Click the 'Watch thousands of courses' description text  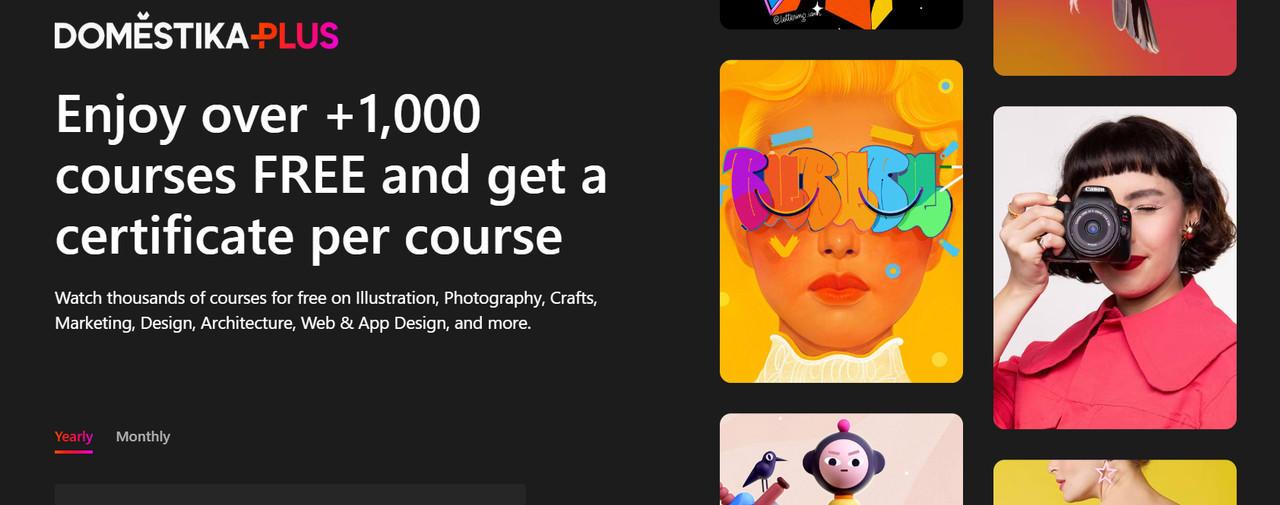coord(326,310)
